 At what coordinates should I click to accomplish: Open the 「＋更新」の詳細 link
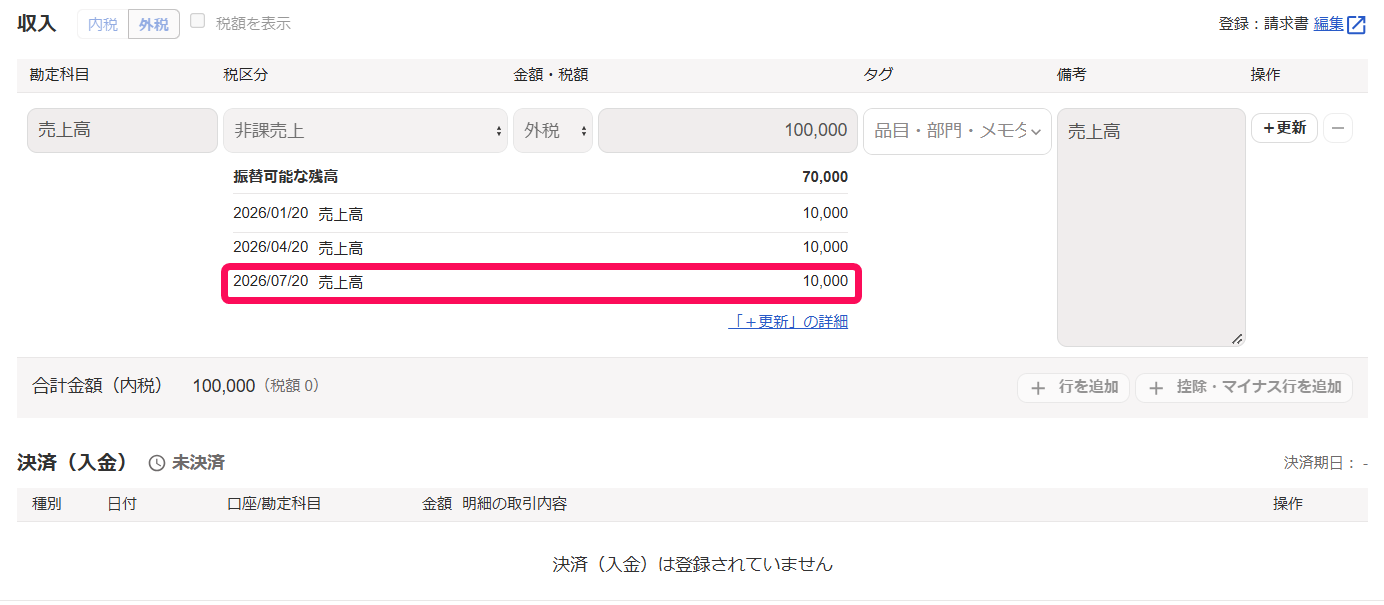click(x=788, y=322)
